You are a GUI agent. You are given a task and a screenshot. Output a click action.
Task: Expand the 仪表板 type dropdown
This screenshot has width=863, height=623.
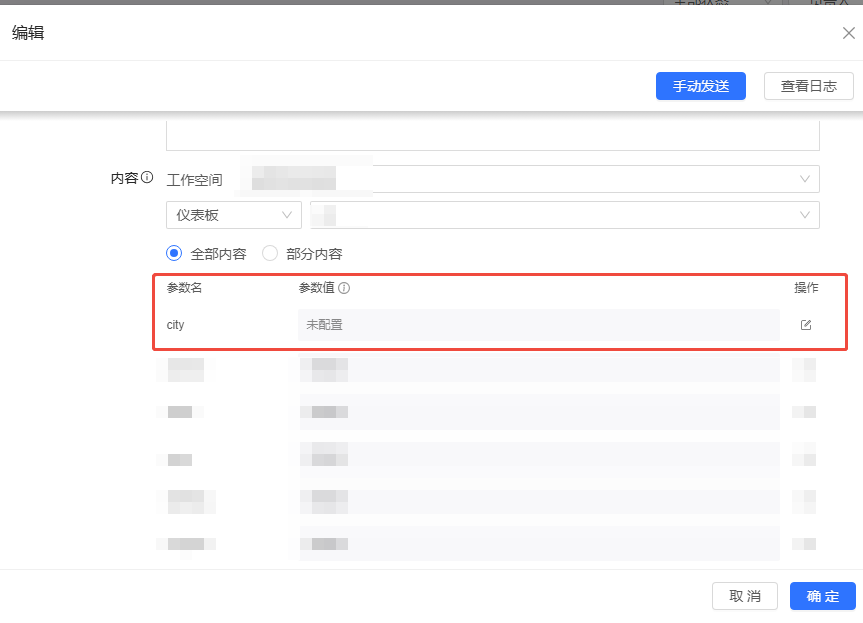[233, 215]
